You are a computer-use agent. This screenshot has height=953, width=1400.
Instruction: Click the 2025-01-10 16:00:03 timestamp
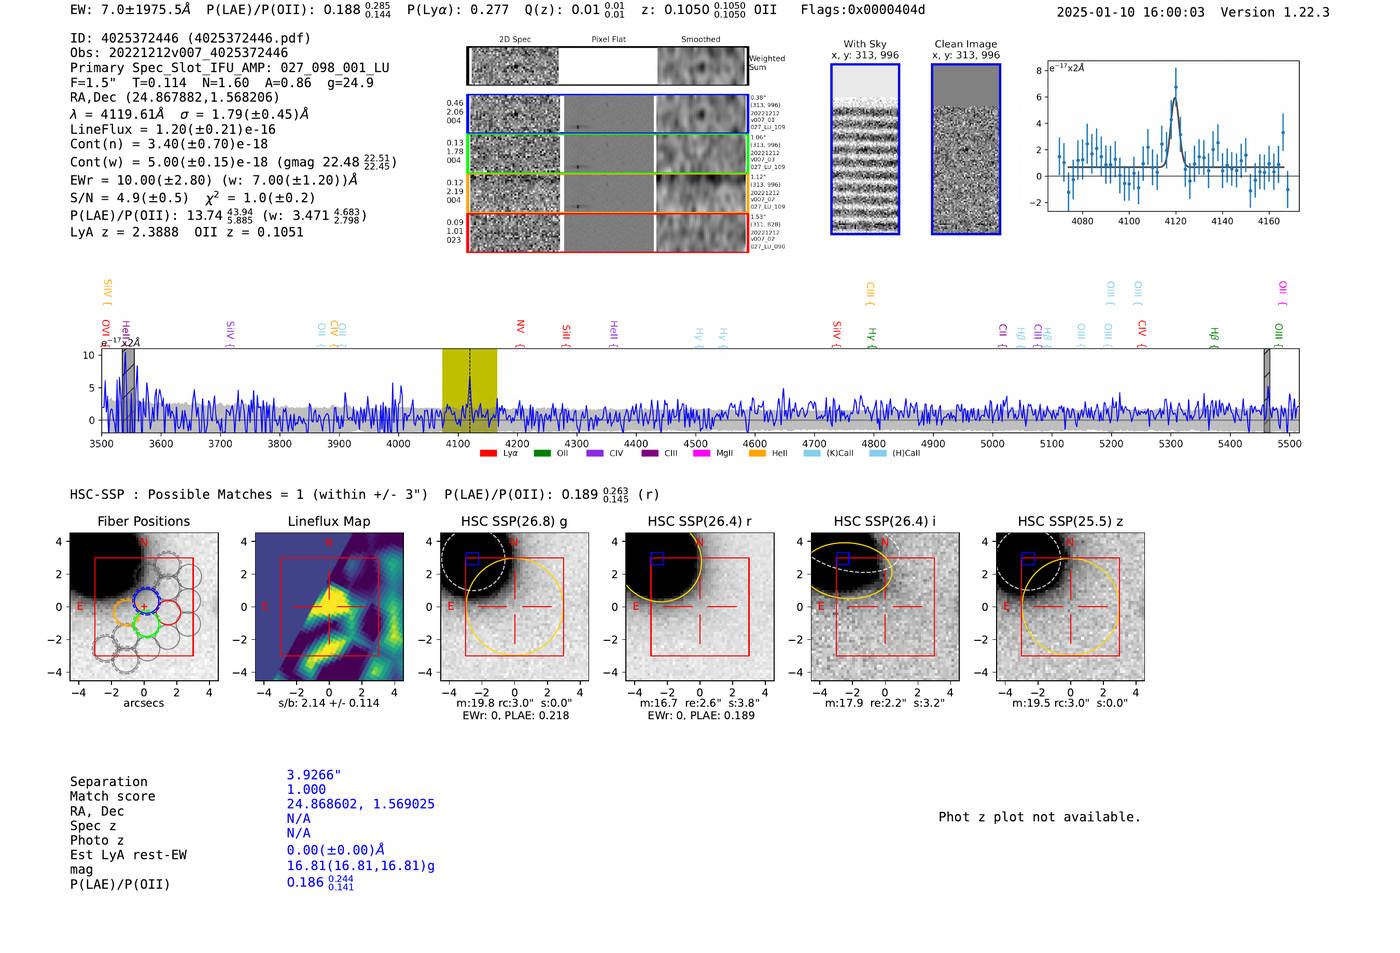pos(1131,12)
